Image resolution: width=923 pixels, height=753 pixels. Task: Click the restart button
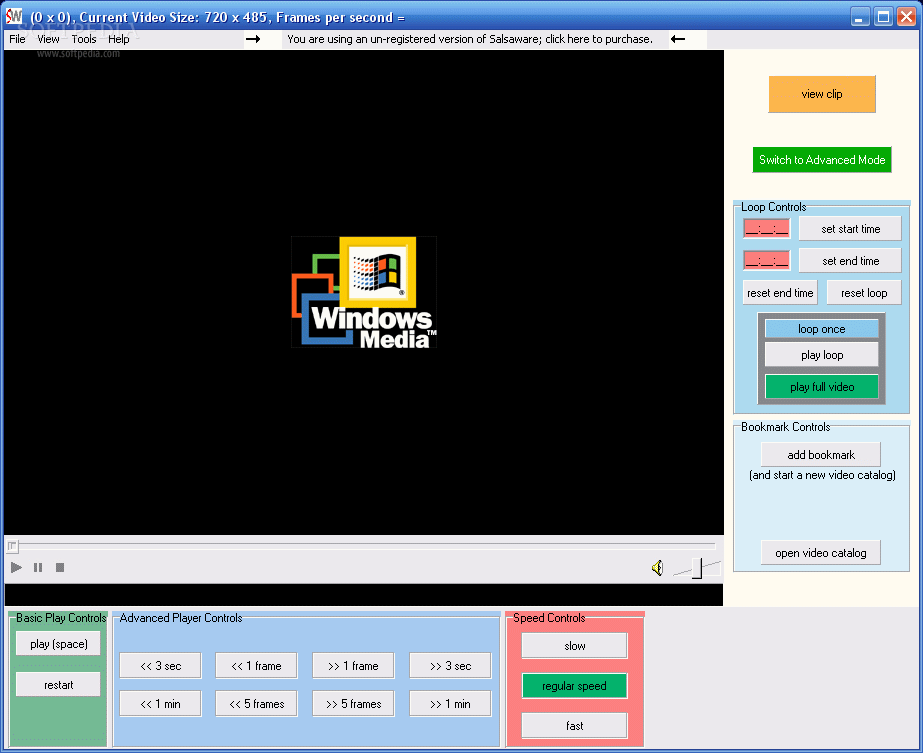(x=58, y=685)
